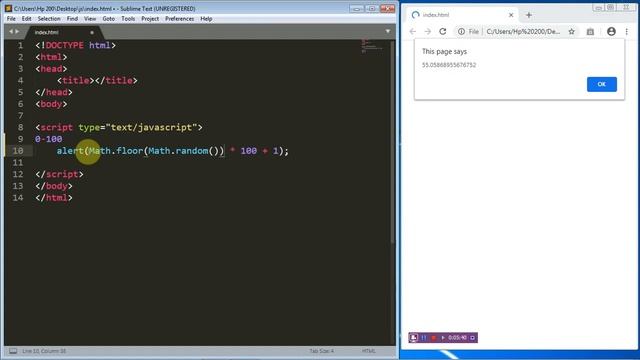
Task: Click the 0-100 text on line 9
Action: tap(49, 139)
